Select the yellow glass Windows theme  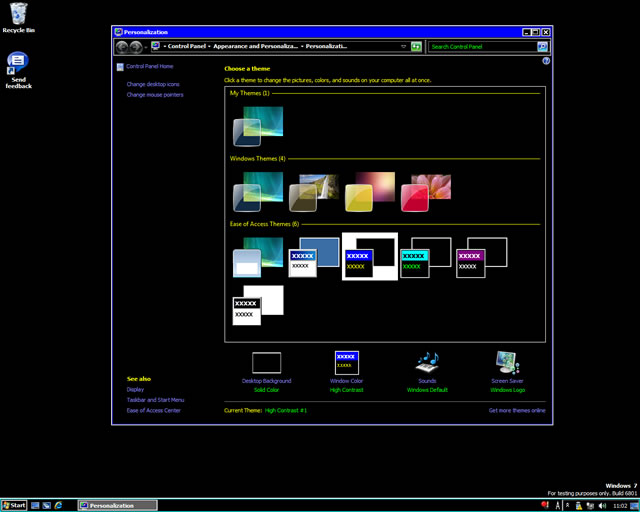click(x=370, y=191)
